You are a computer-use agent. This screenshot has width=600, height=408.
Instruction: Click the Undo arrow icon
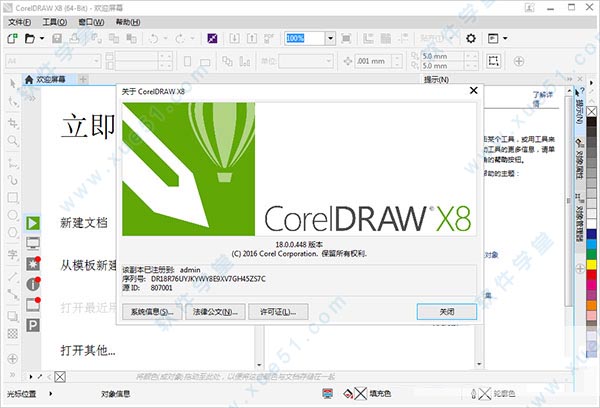coord(153,38)
